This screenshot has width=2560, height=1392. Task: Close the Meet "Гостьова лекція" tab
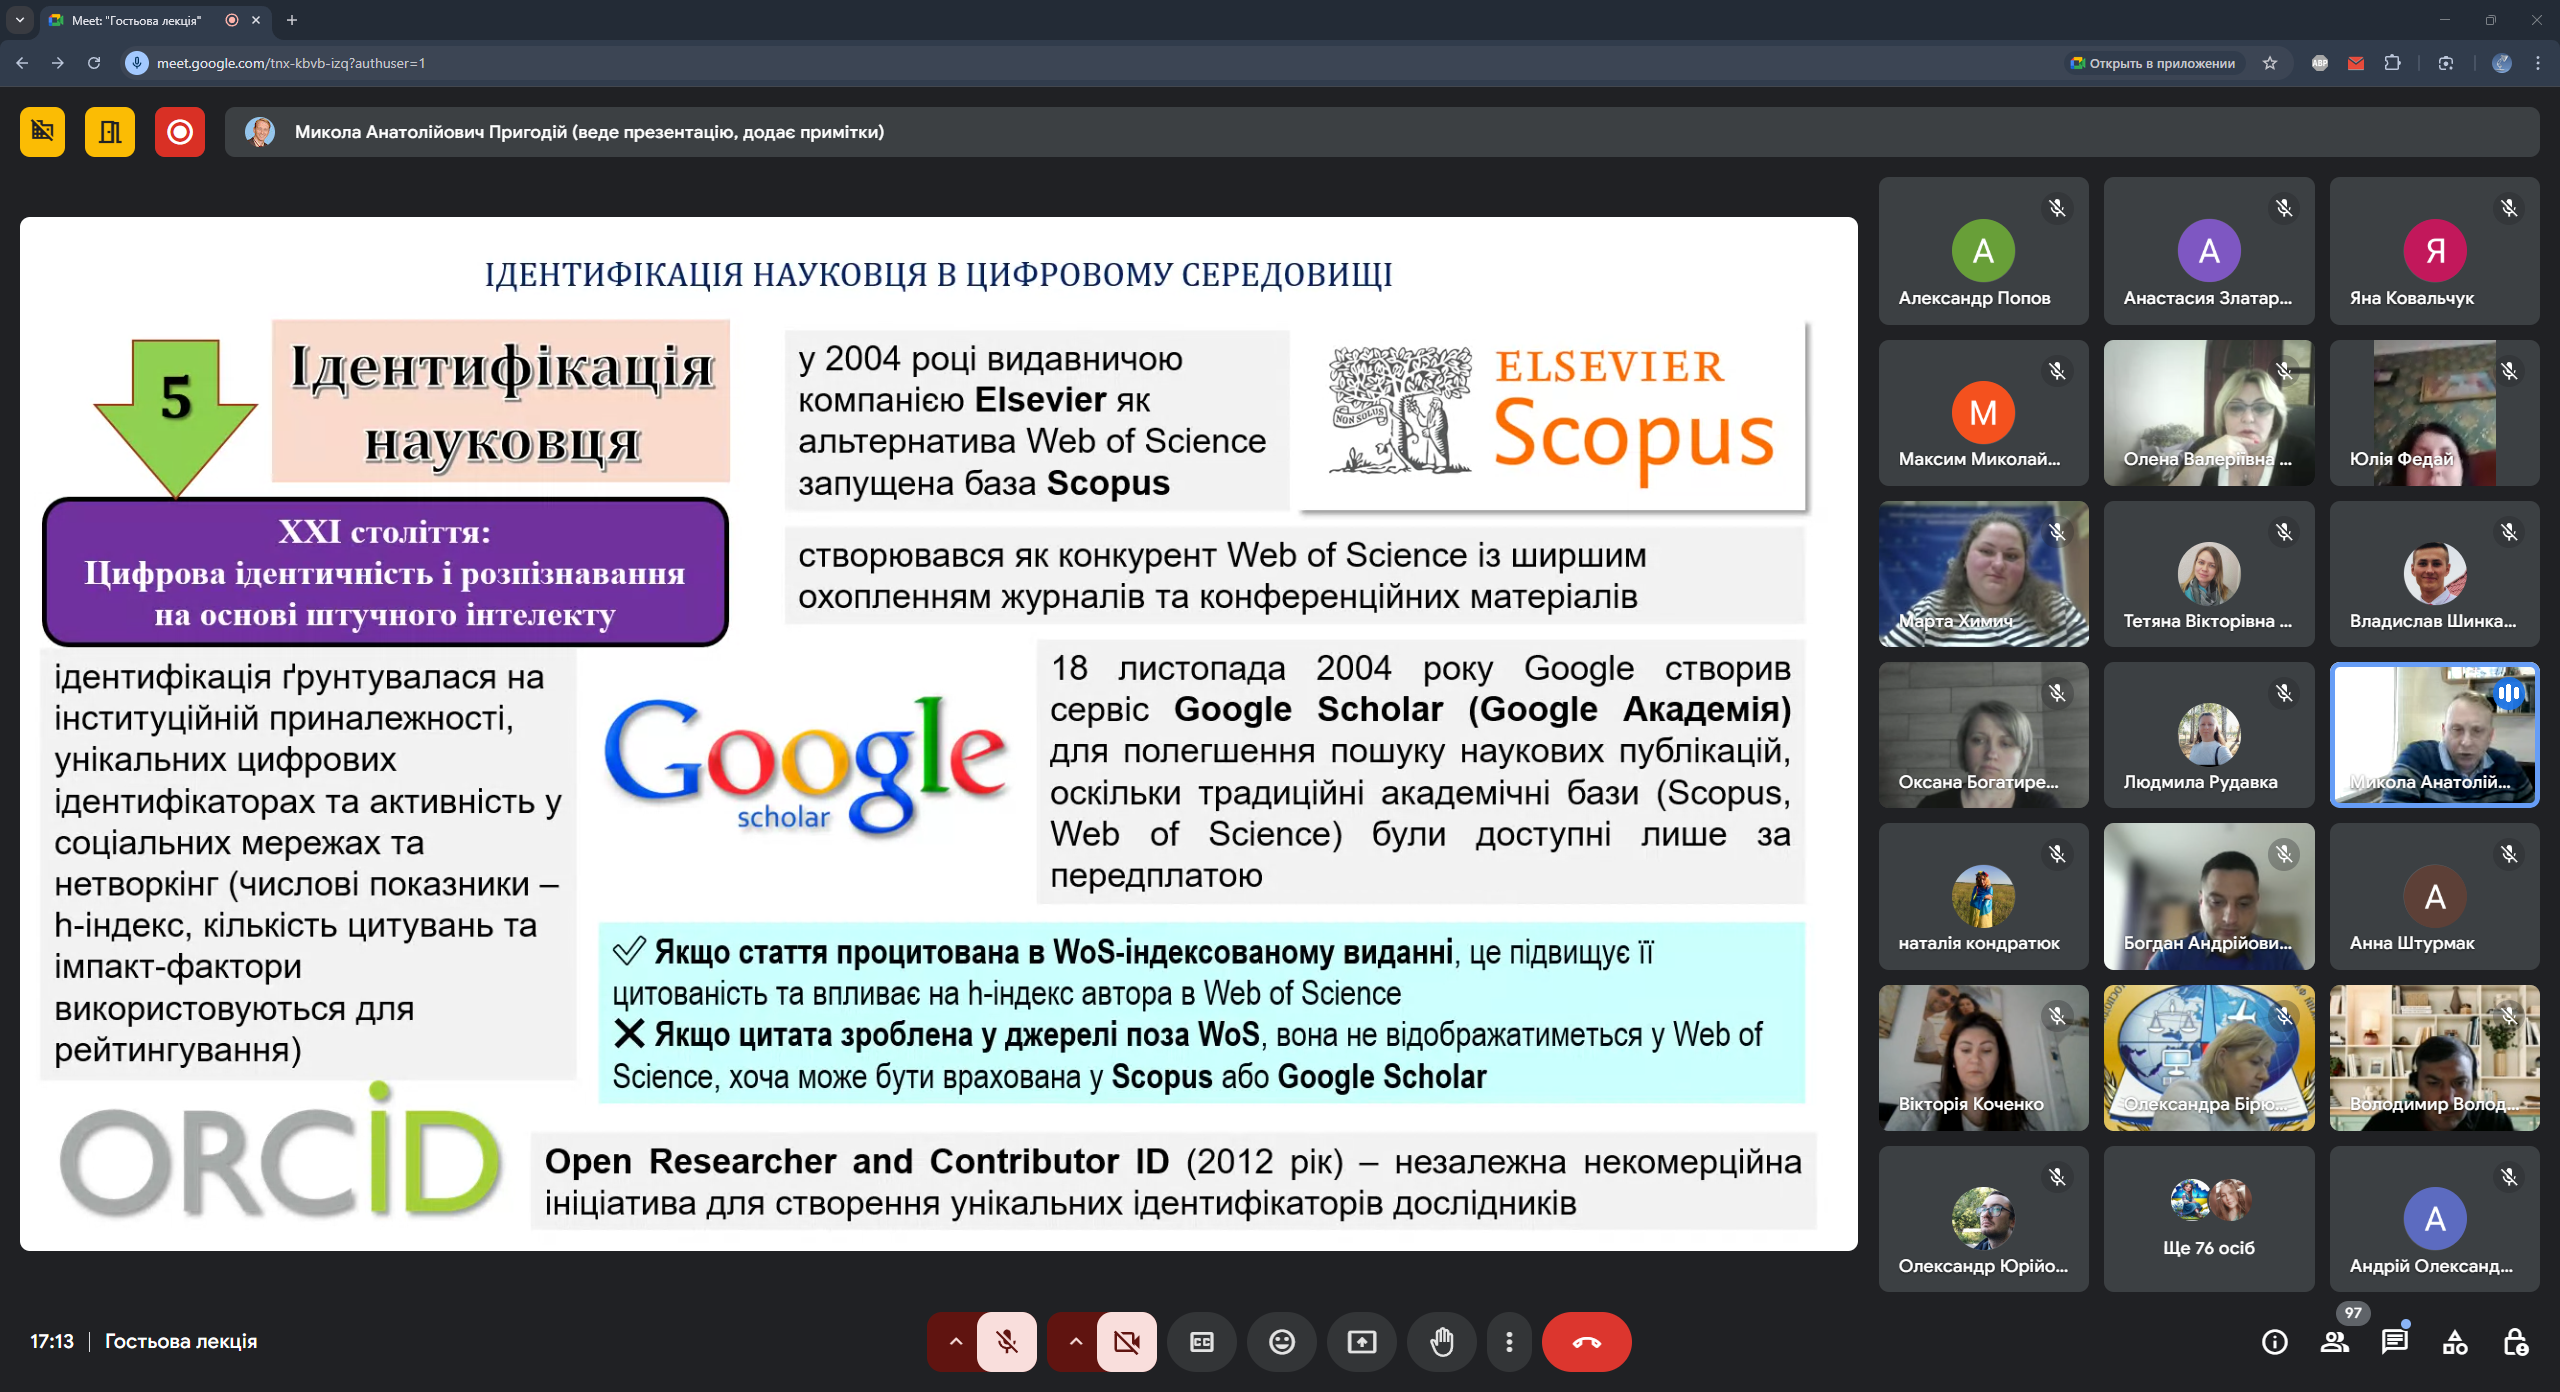click(x=256, y=20)
